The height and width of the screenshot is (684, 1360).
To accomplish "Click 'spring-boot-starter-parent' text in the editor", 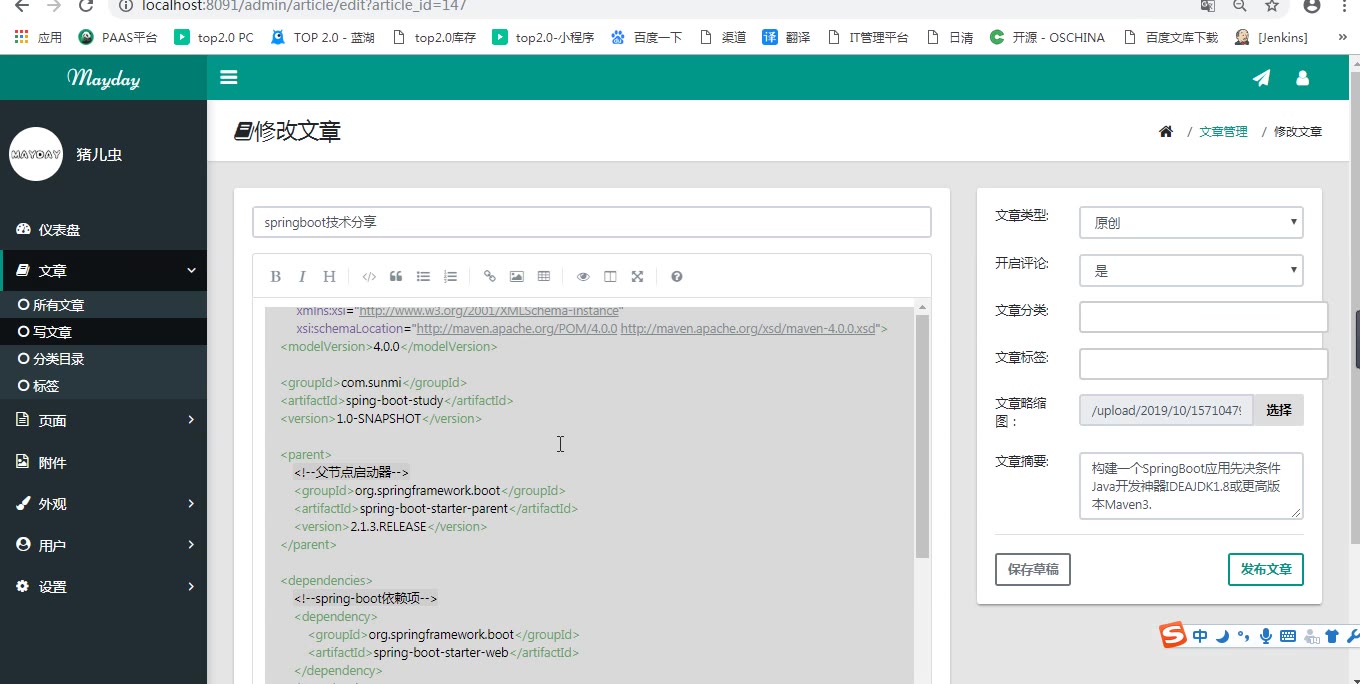I will (x=434, y=508).
